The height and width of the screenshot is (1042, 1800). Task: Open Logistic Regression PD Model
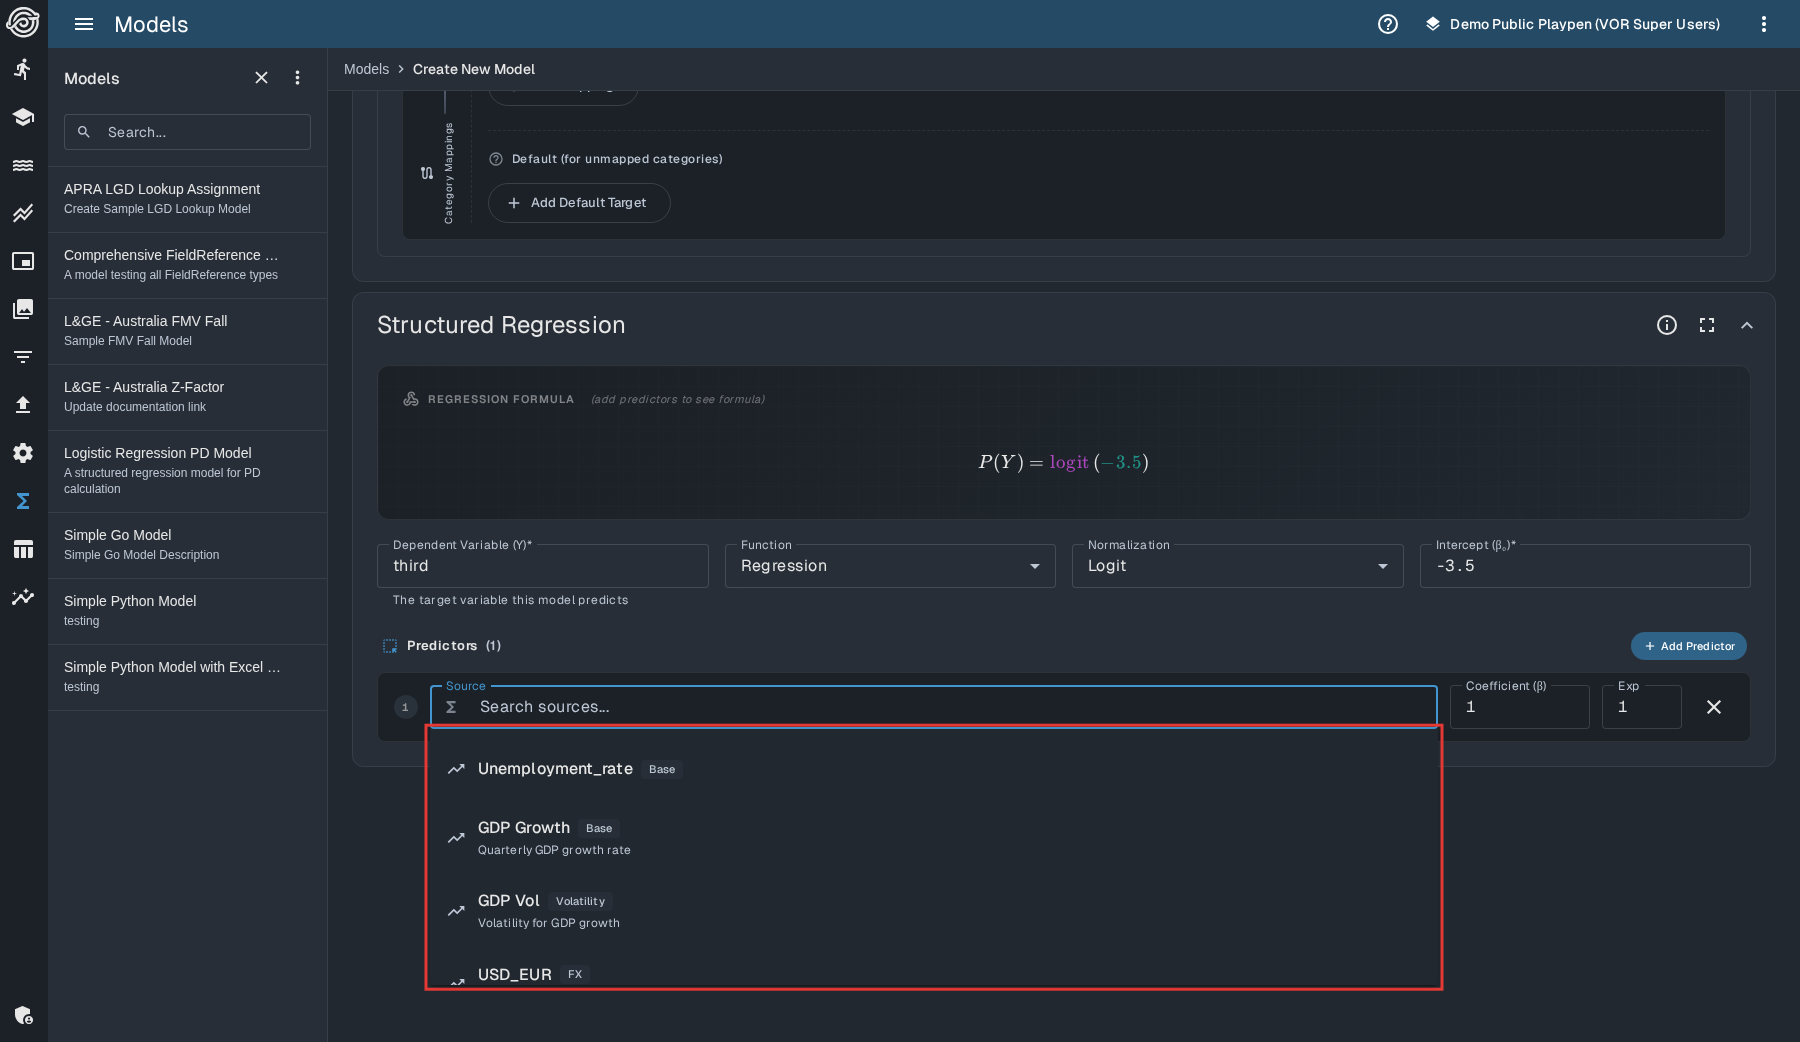(158, 453)
